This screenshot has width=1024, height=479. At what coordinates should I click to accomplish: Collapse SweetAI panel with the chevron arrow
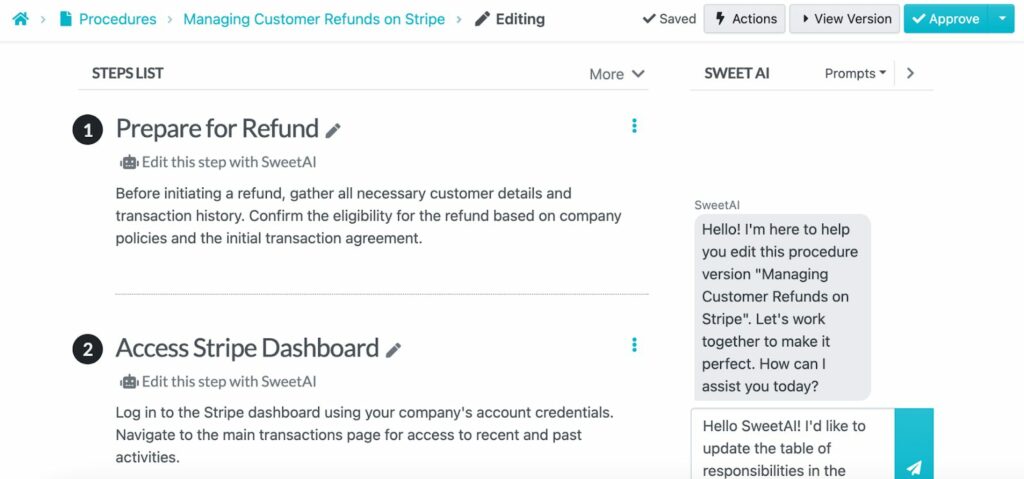click(x=909, y=73)
